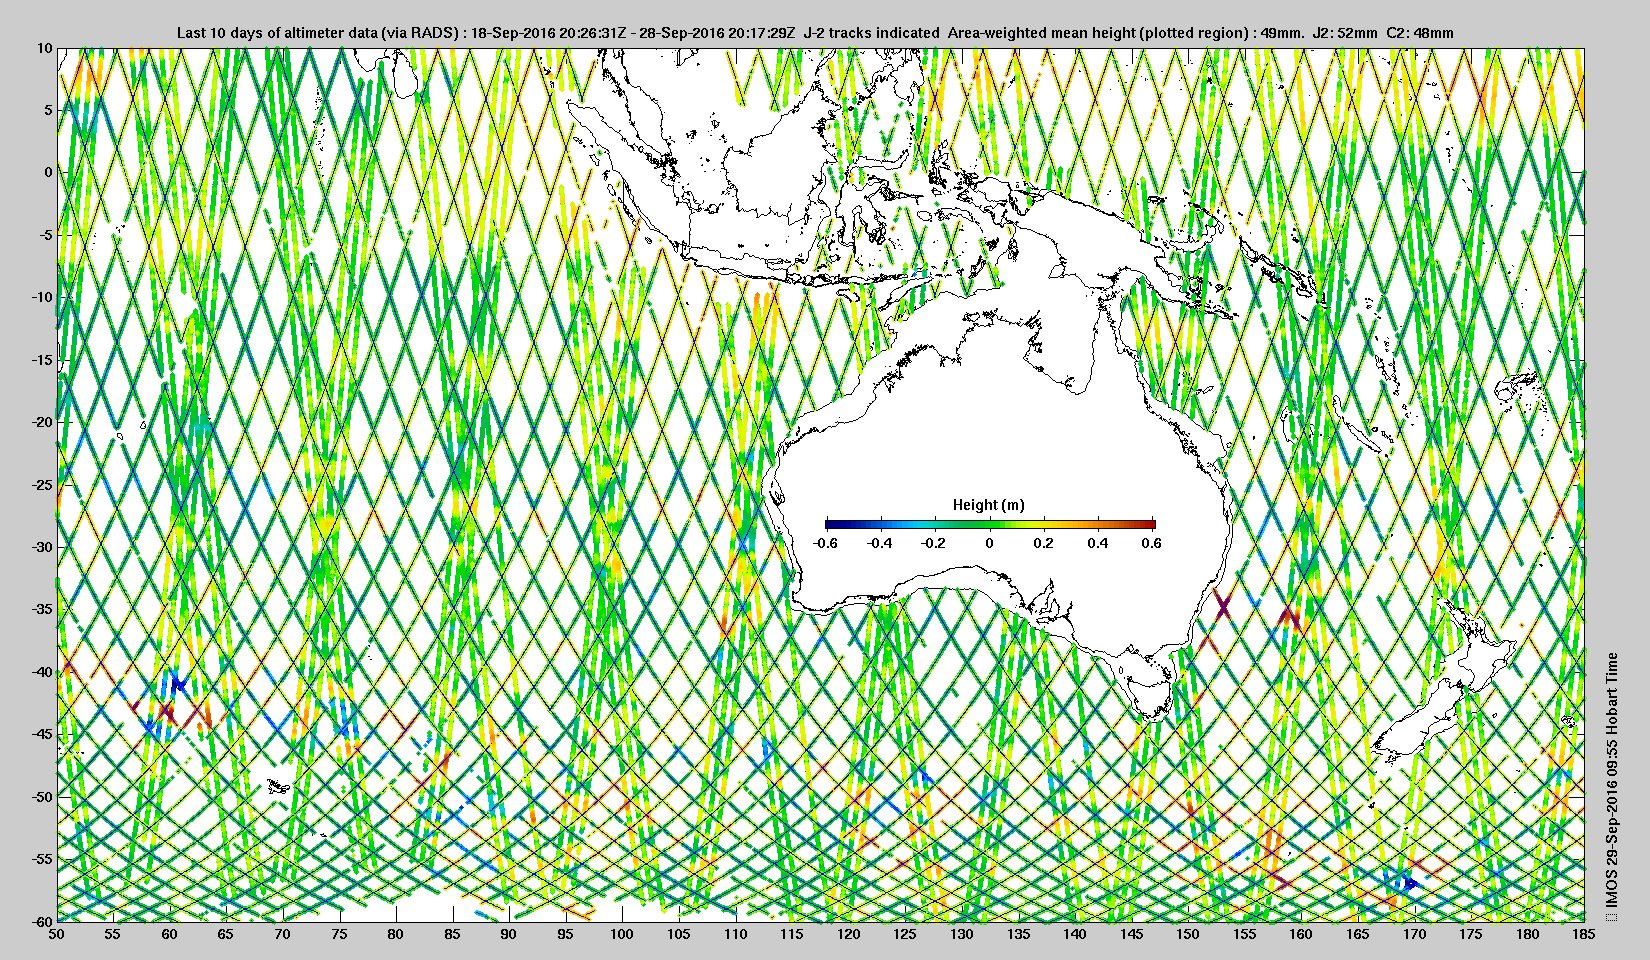Viewport: 1650px width, 960px height.
Task: Click latitude tick label '-40'
Action: coord(41,672)
